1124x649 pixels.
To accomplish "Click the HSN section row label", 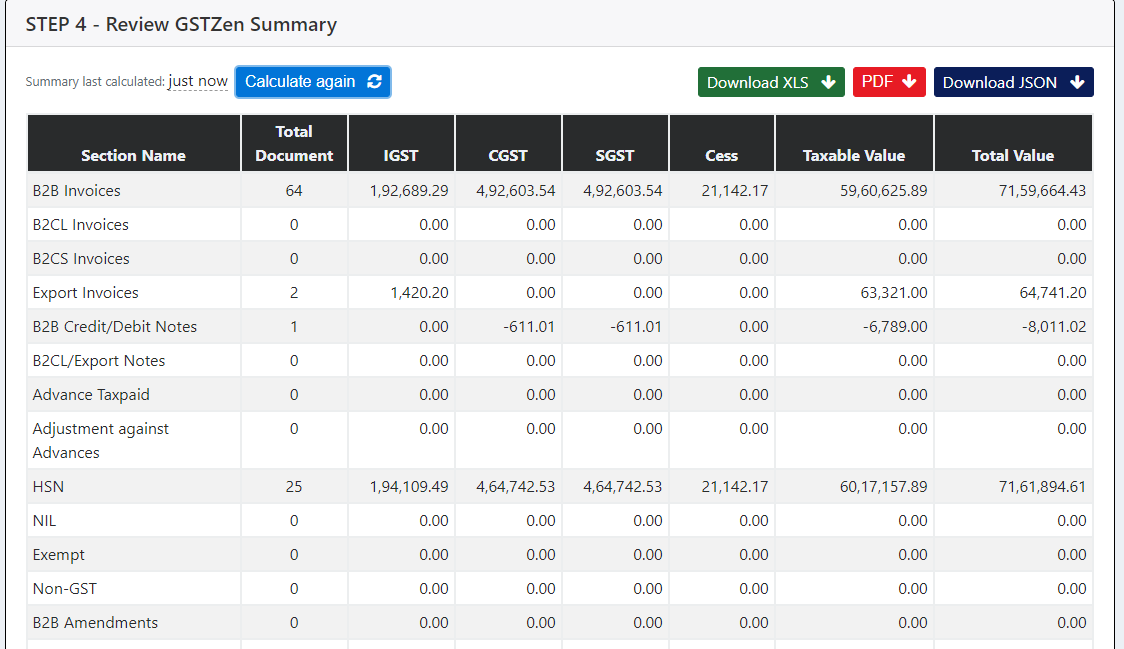I will coord(49,487).
